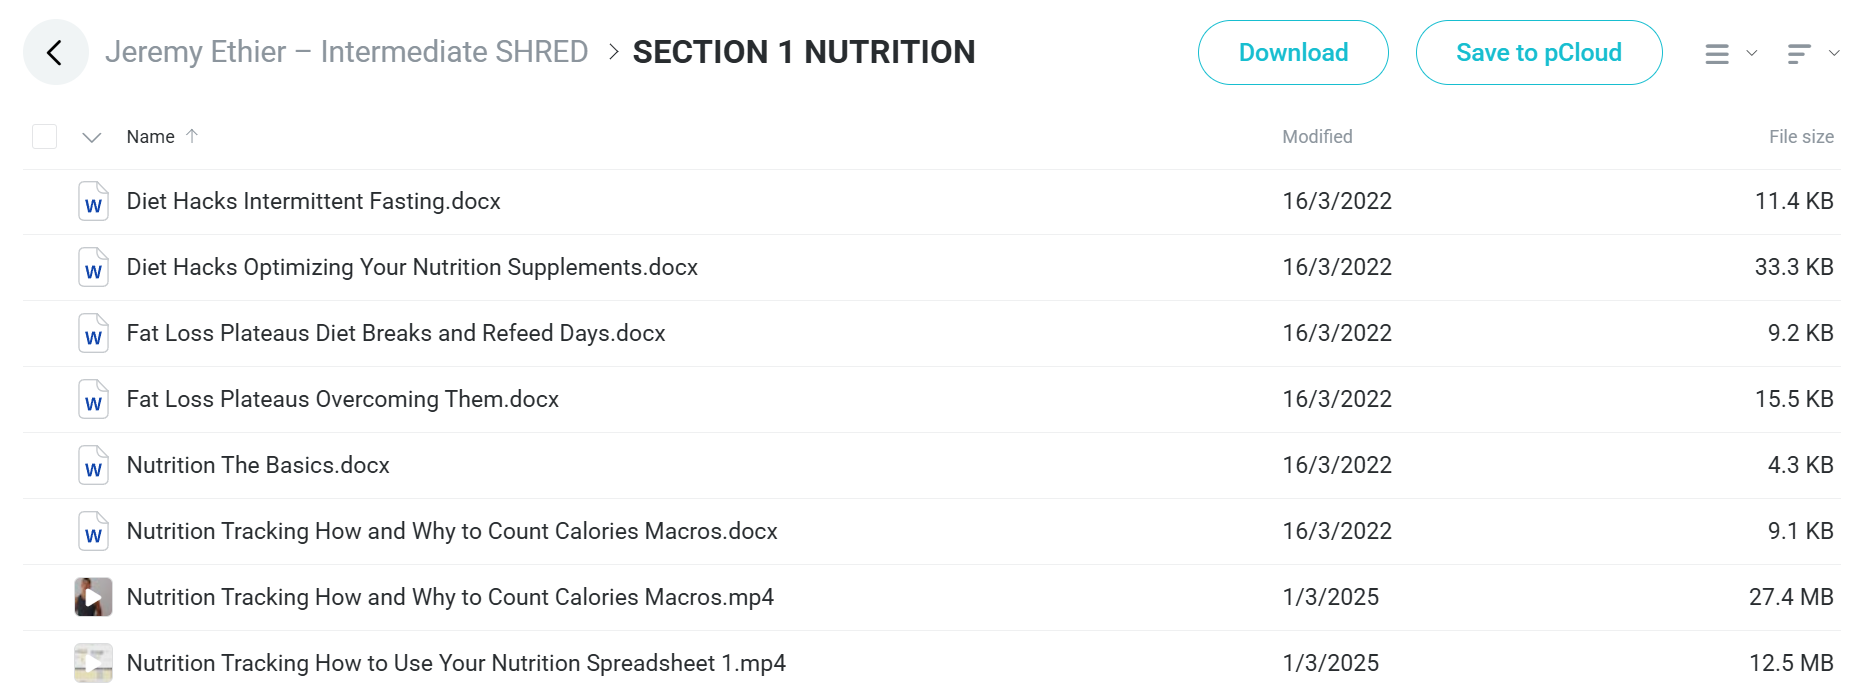The image size is (1868, 696).
Task: Sort files by File size column
Action: 1801,137
